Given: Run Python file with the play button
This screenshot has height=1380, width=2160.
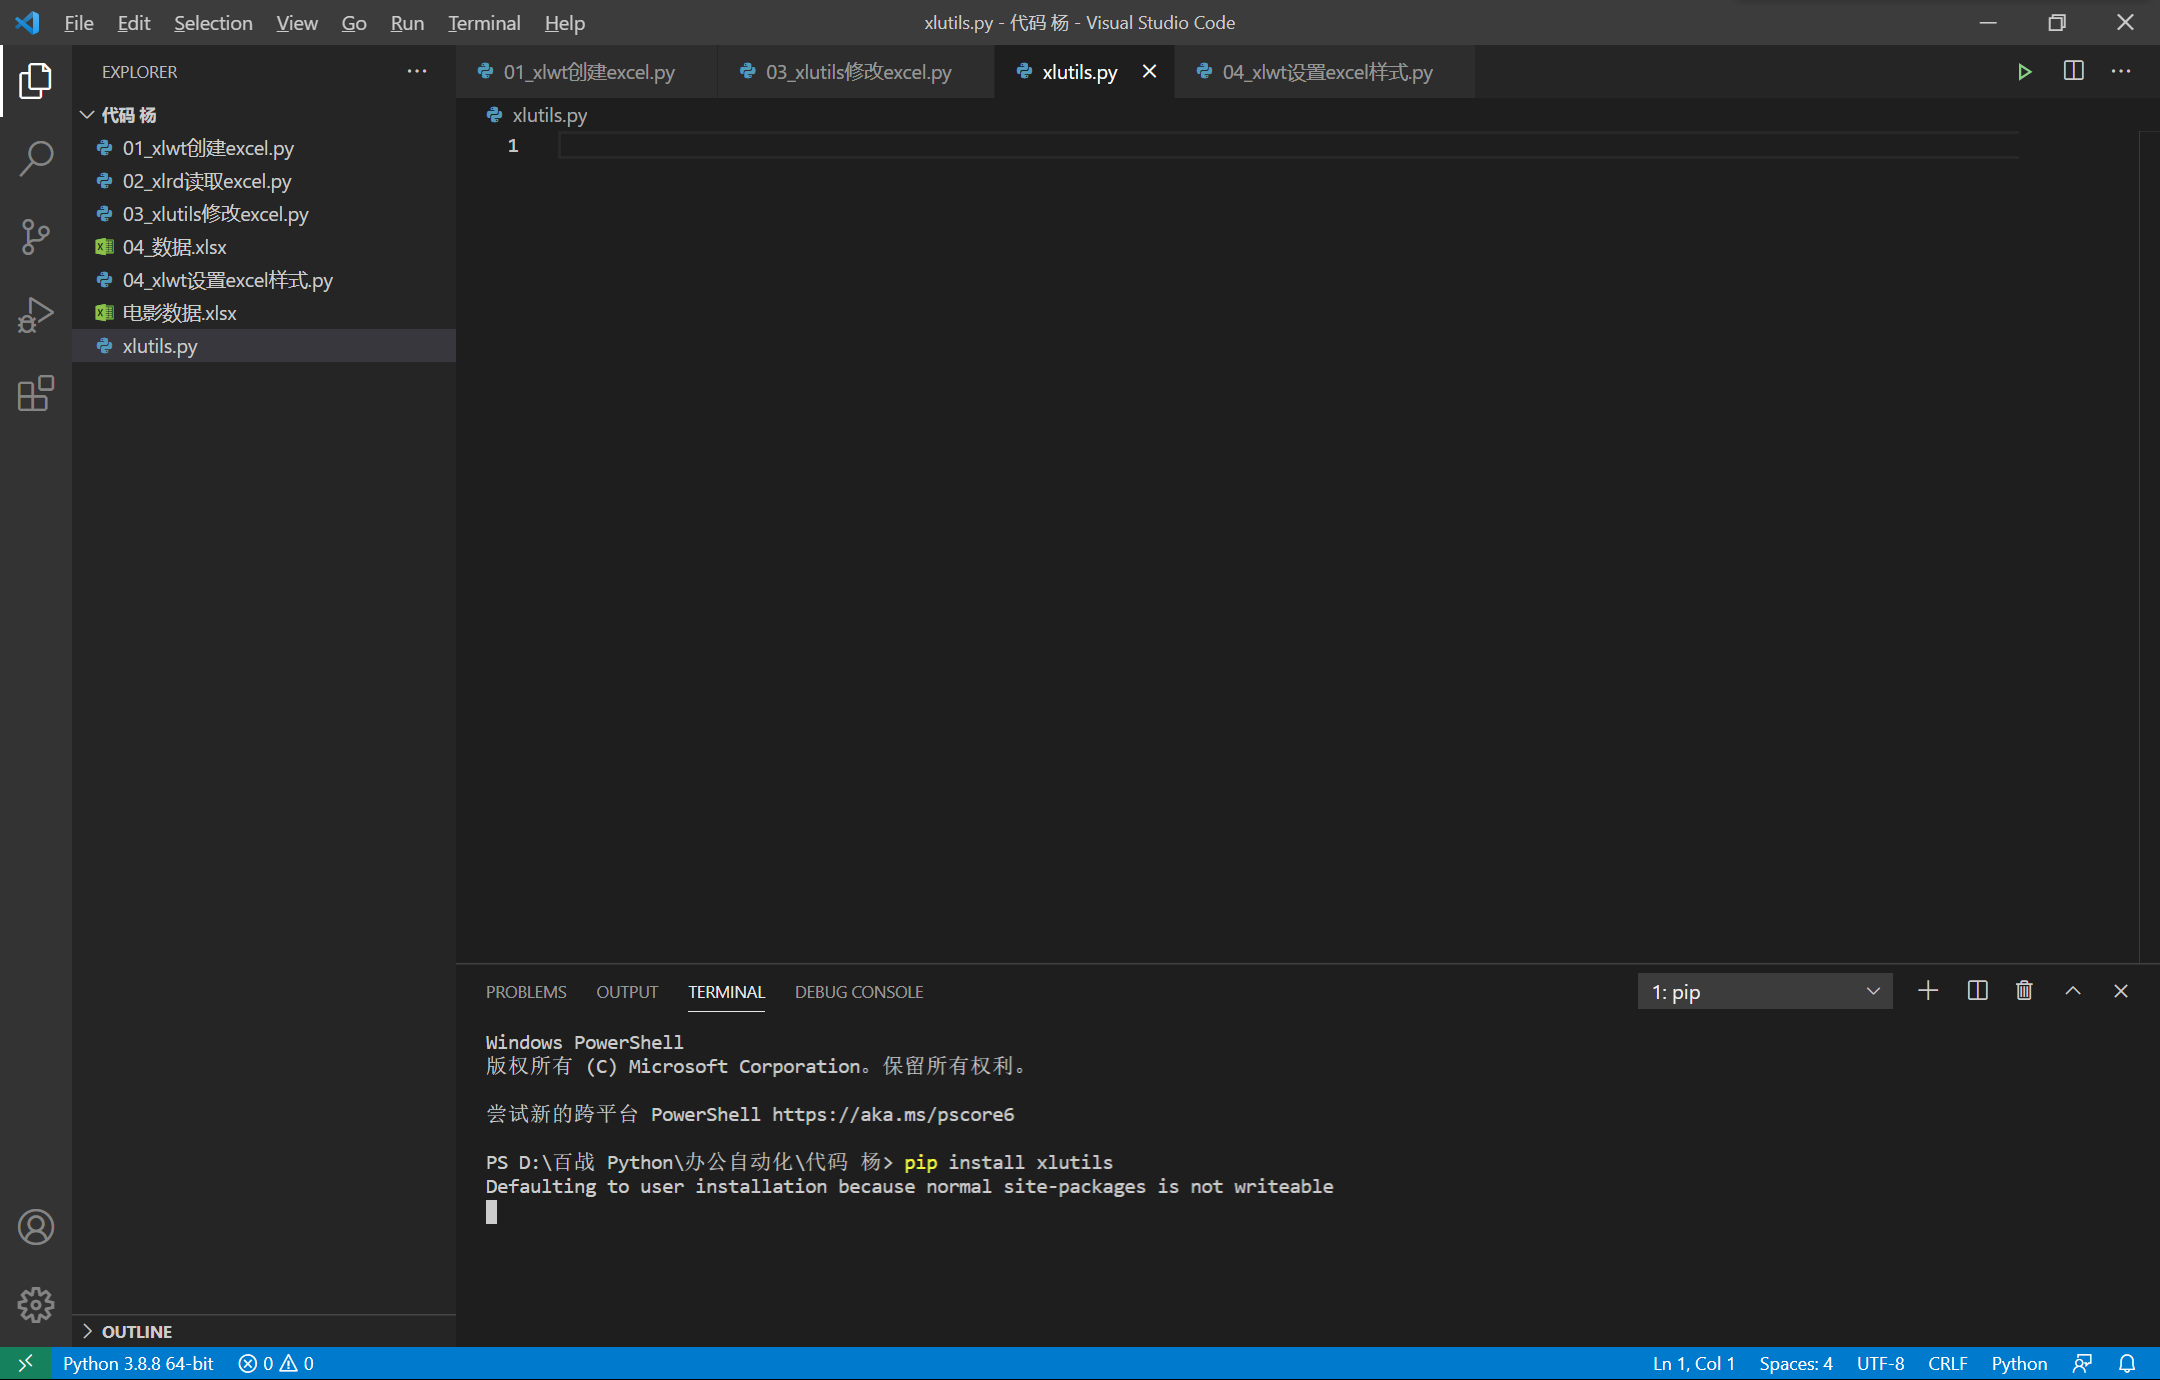Looking at the screenshot, I should coord(2024,72).
